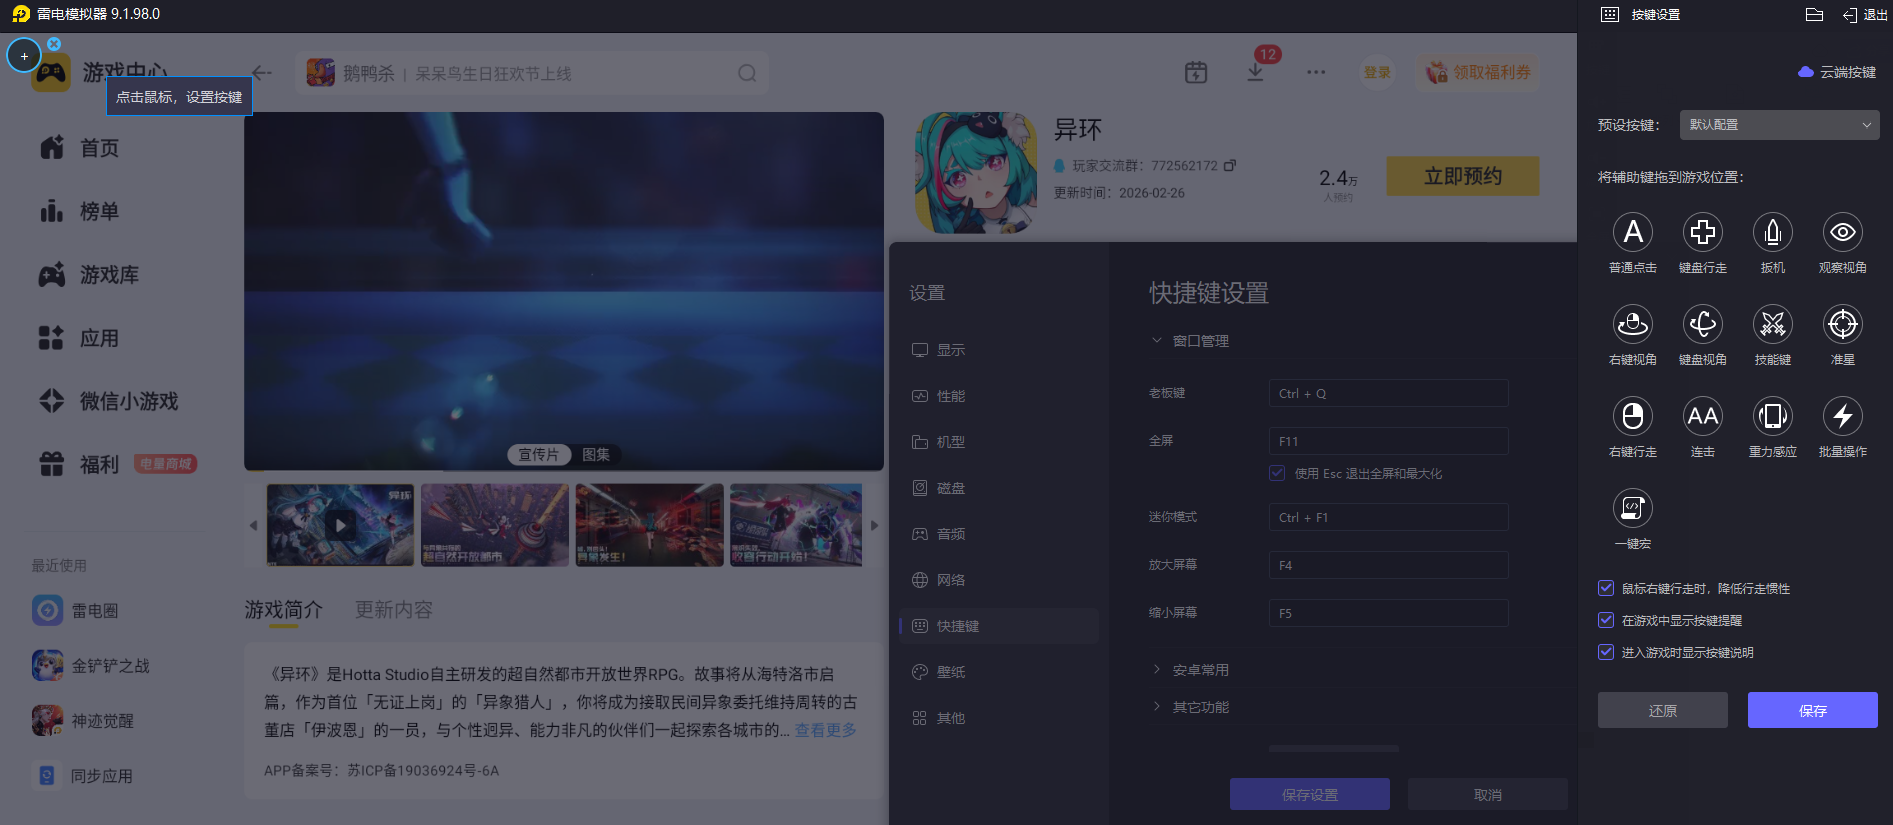Select the 右键行走 right-click walk icon
Image resolution: width=1893 pixels, height=825 pixels.
click(x=1633, y=416)
